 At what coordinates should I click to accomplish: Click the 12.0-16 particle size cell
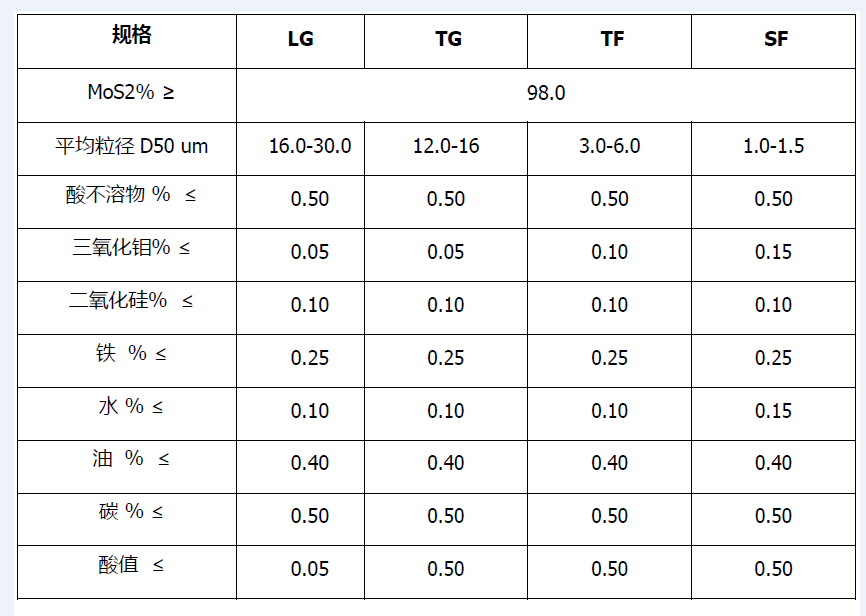(x=446, y=146)
